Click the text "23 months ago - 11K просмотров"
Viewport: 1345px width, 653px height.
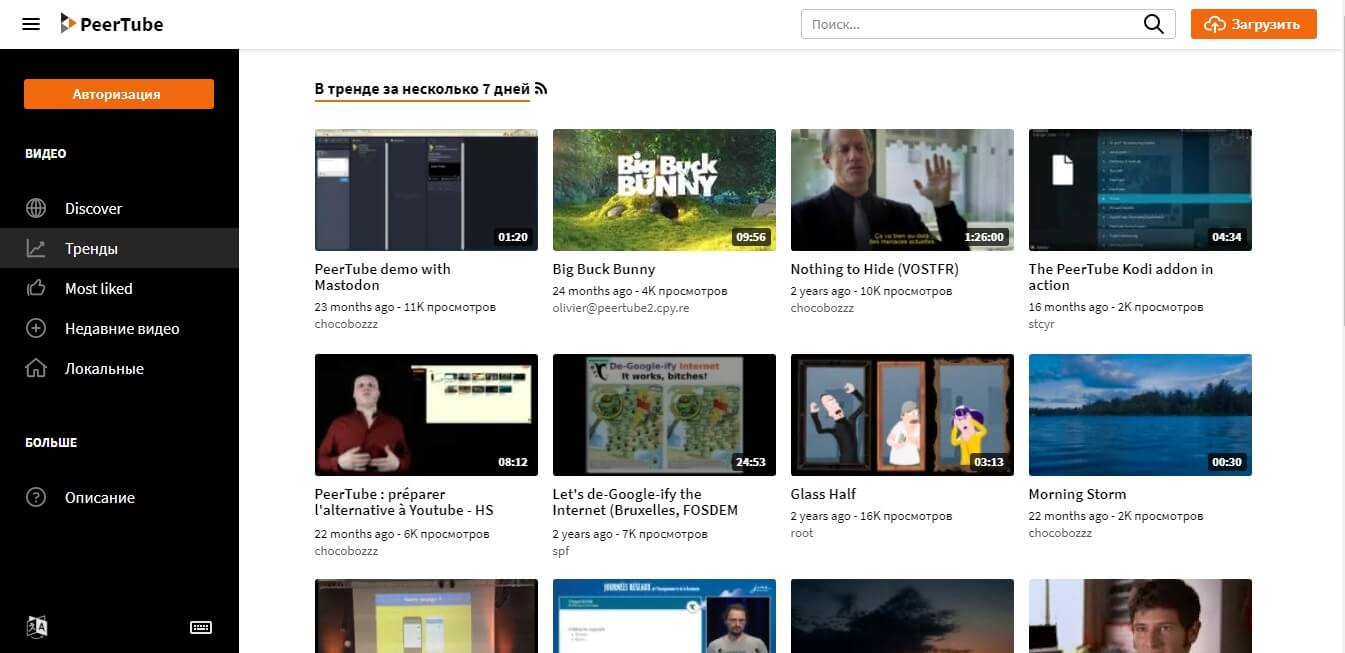(405, 307)
